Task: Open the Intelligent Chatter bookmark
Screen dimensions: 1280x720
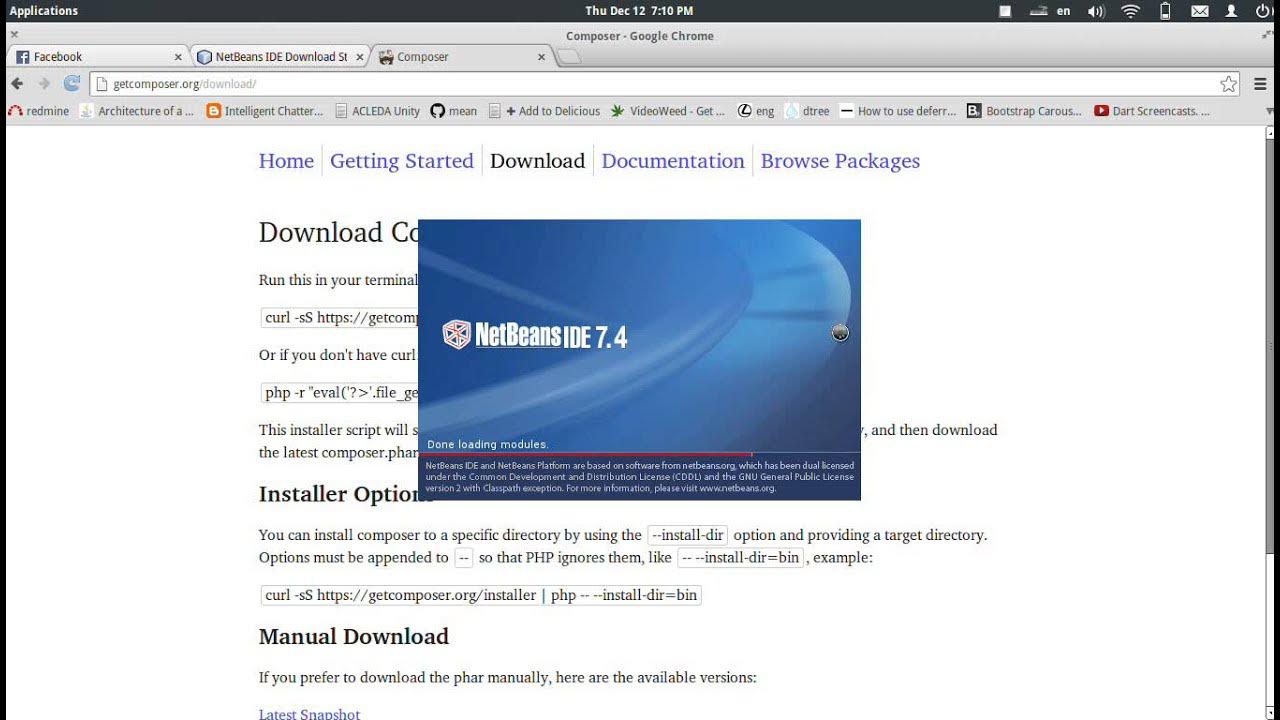Action: (265, 111)
